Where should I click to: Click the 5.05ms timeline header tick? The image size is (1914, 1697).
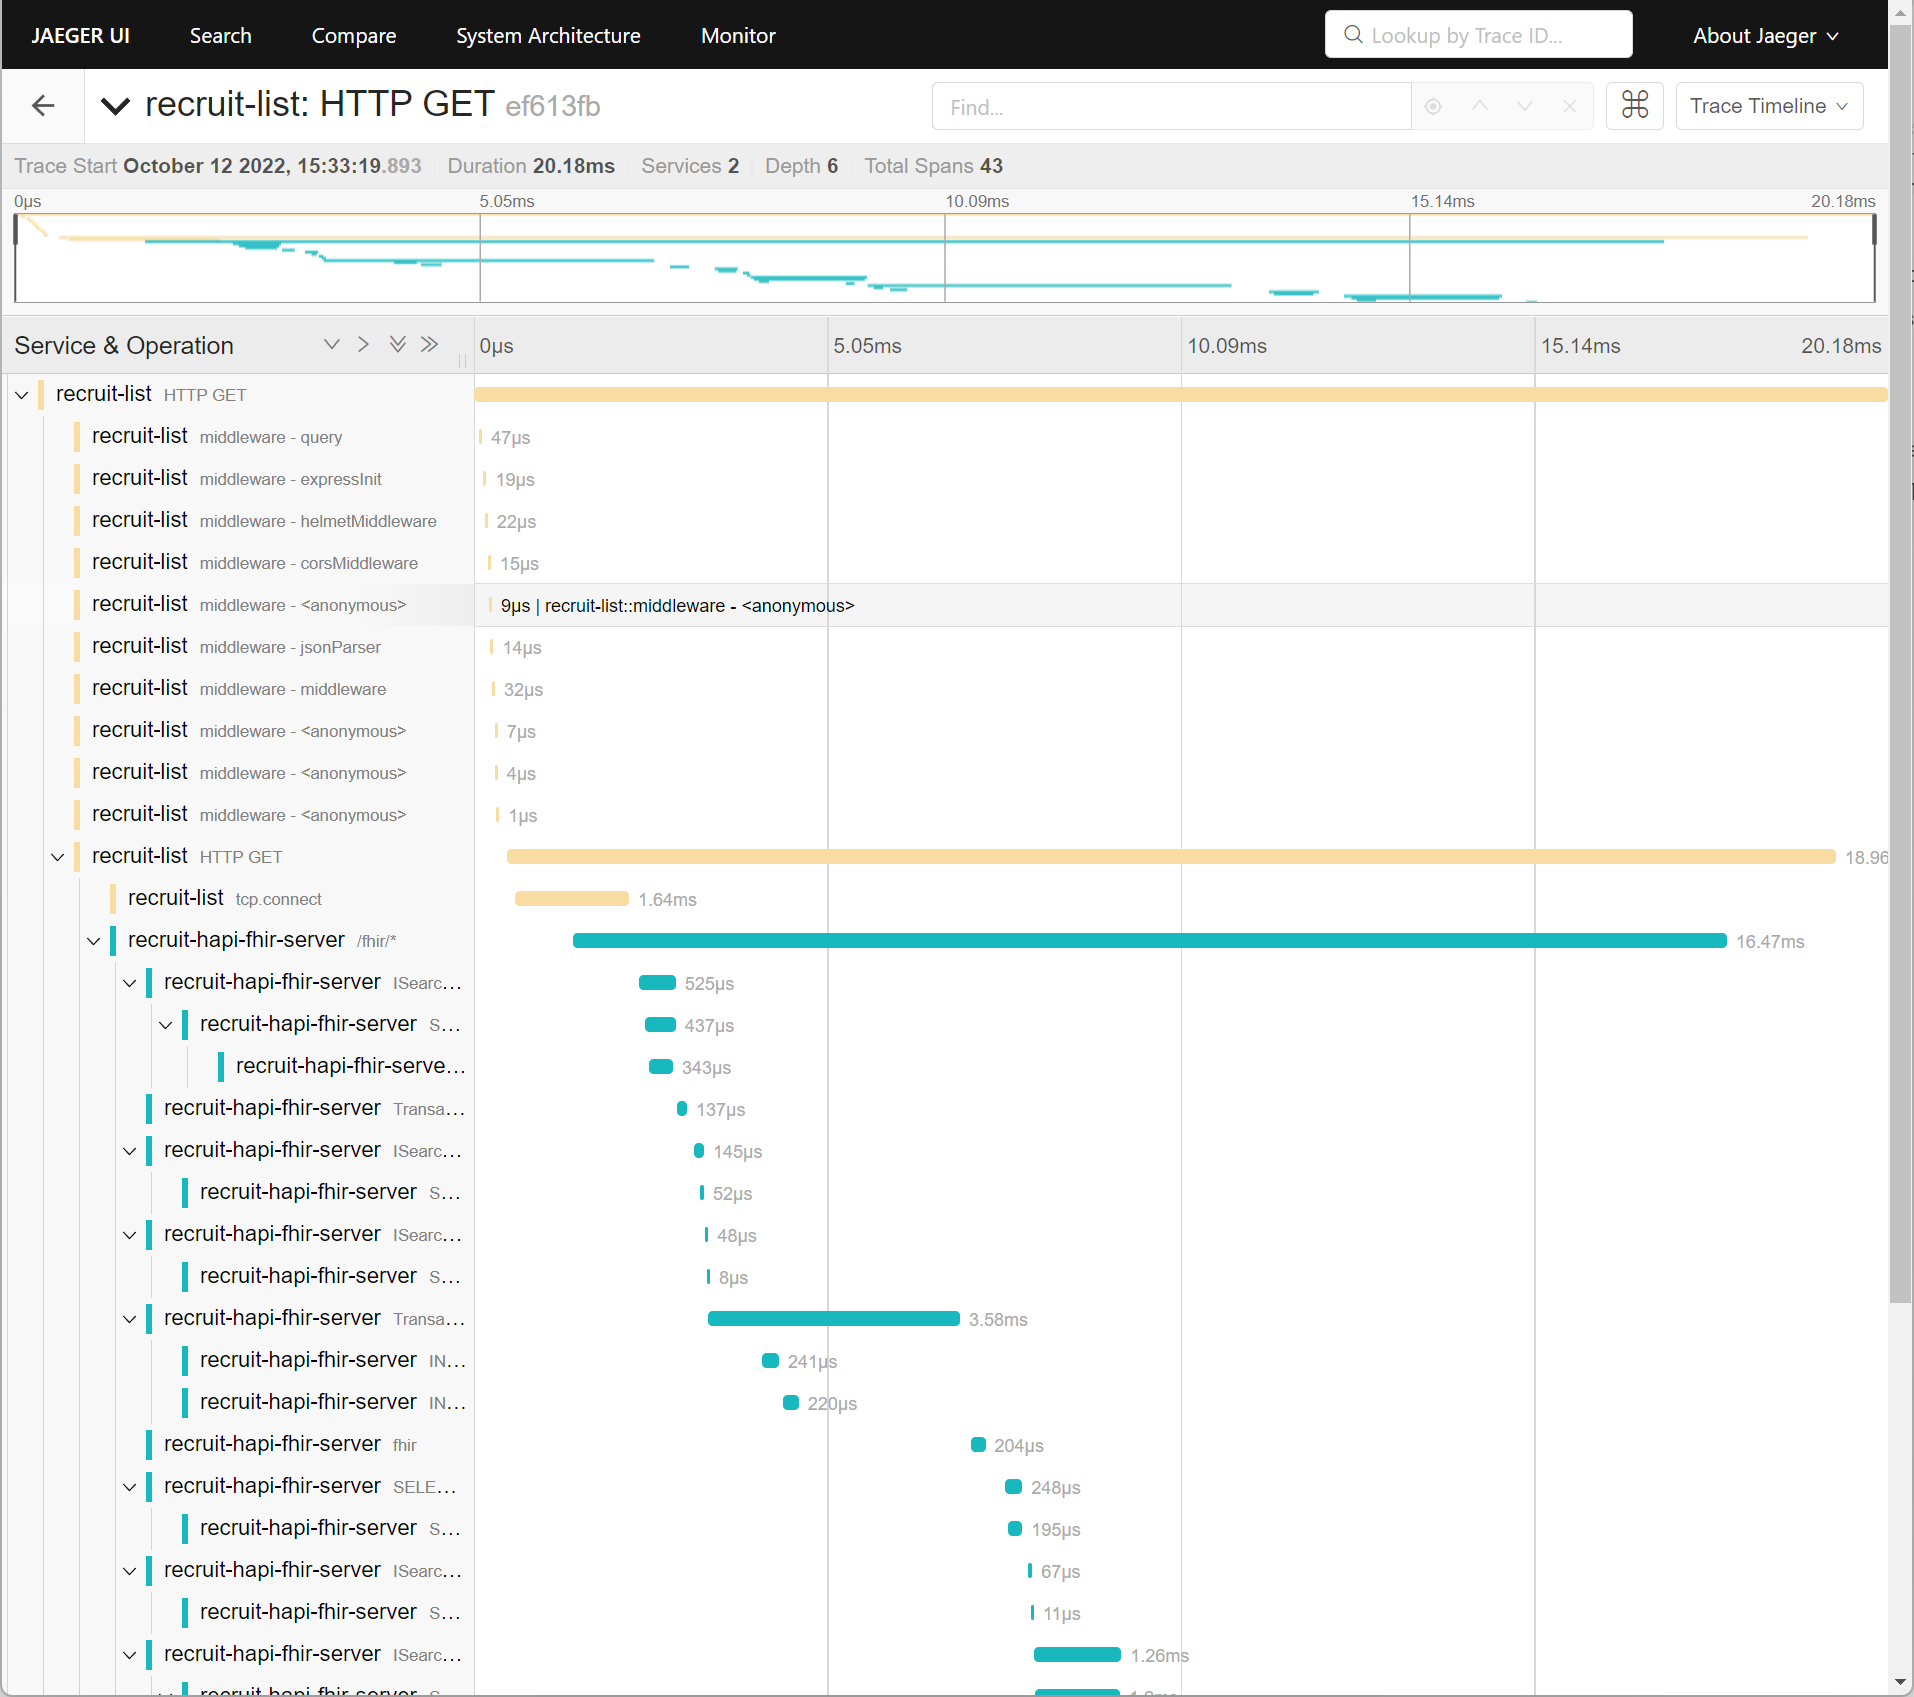[867, 346]
